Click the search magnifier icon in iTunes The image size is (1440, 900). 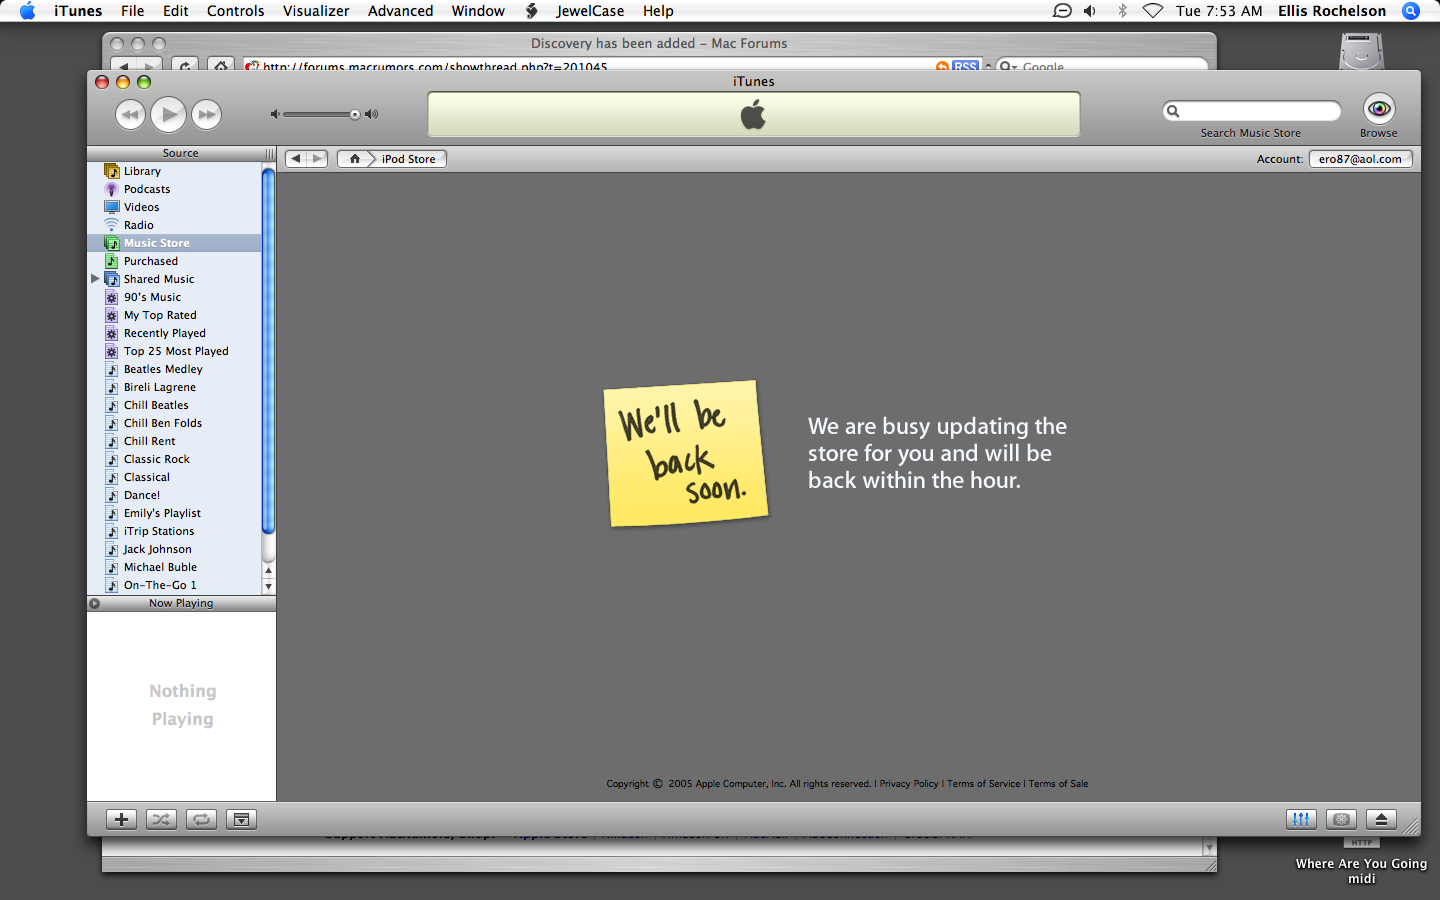(x=1174, y=111)
